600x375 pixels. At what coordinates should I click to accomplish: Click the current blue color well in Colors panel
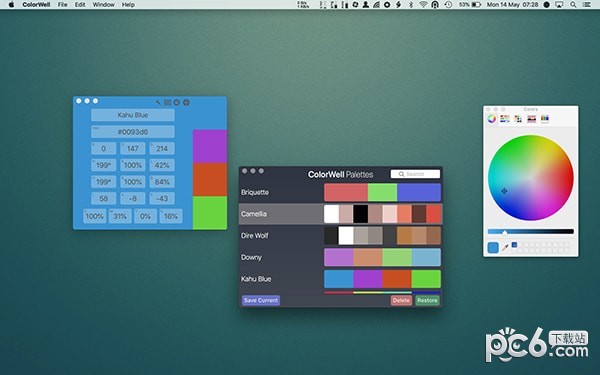(493, 248)
